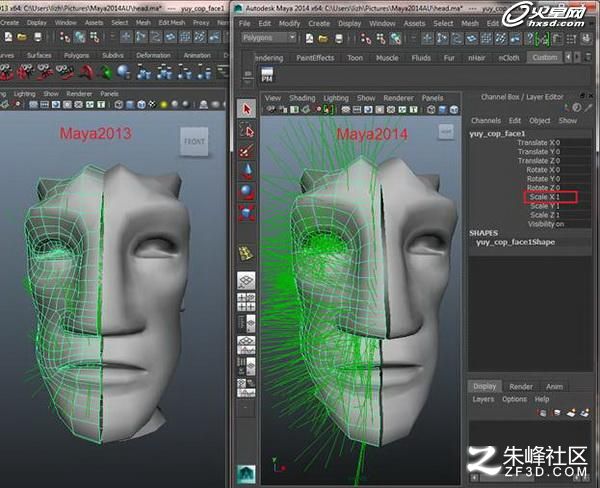Toggle Snap to curves in Maya 2014 status line

tap(442, 38)
